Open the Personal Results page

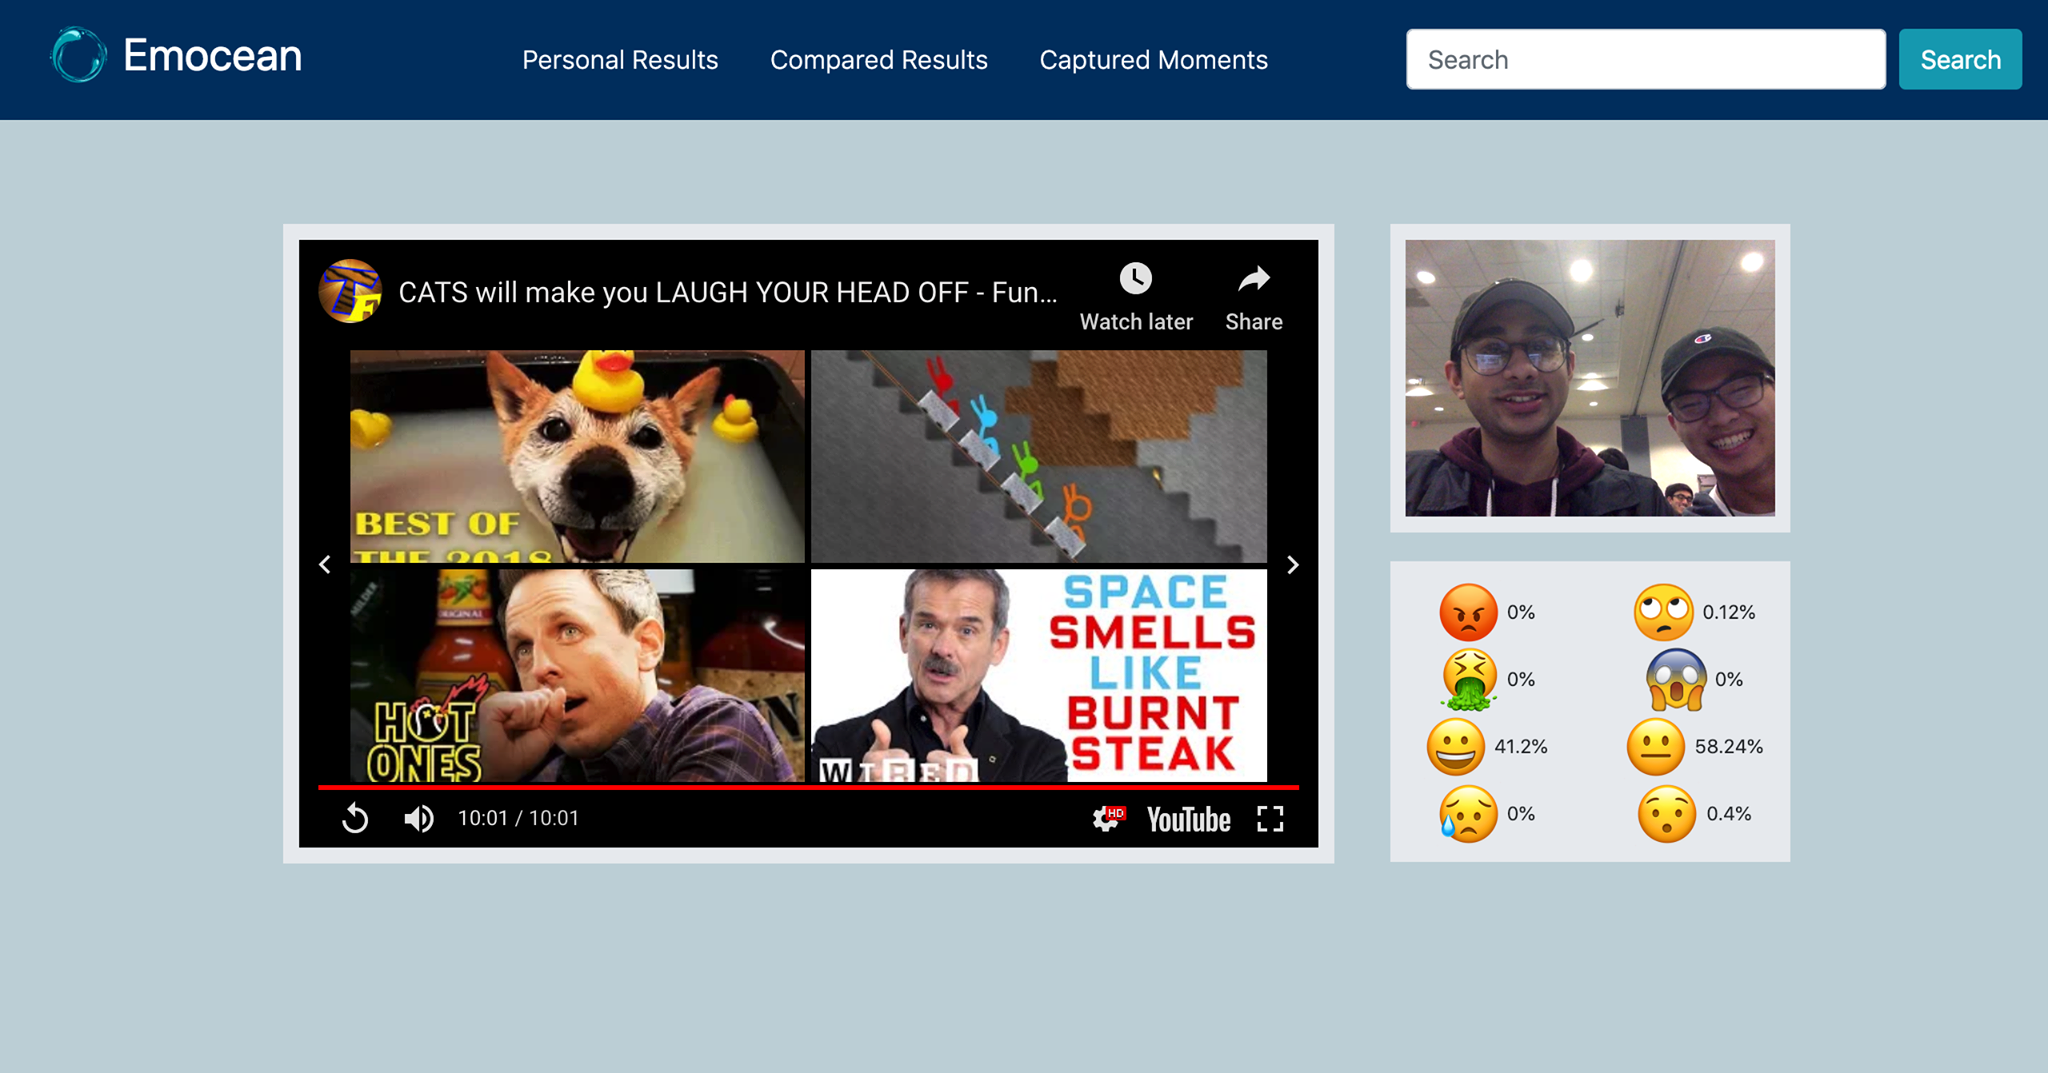click(620, 60)
